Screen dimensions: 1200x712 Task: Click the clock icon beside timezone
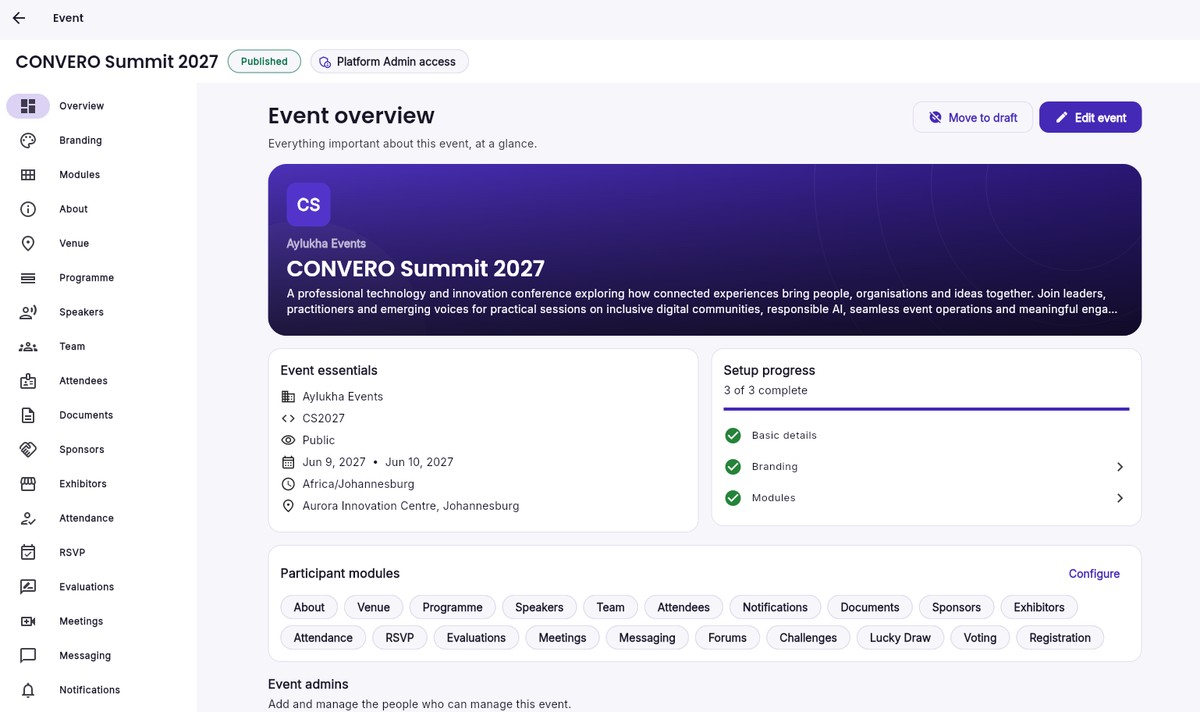click(x=288, y=484)
